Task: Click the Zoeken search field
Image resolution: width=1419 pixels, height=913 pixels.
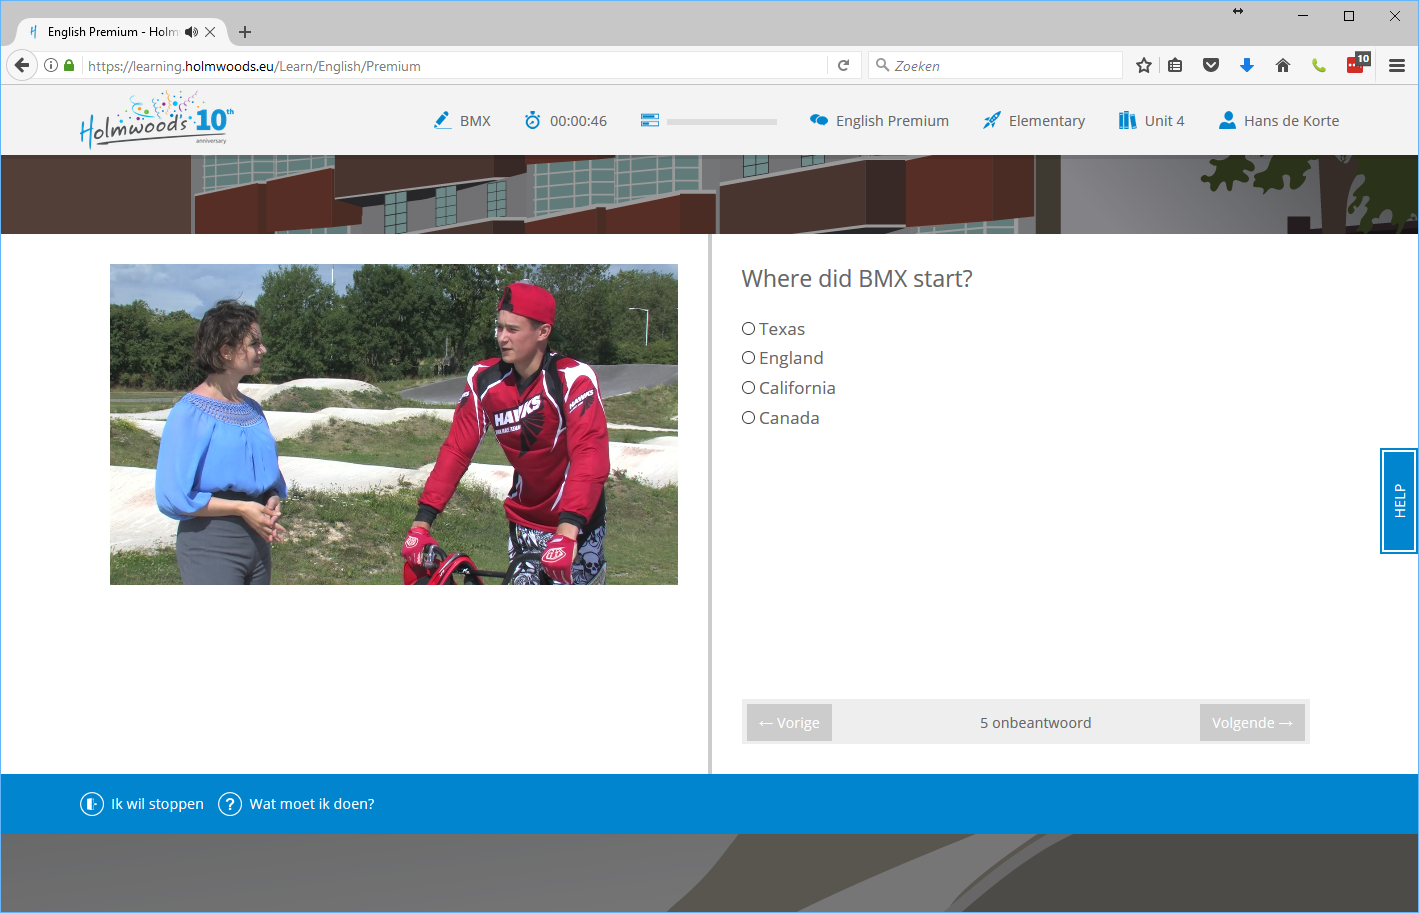Action: [995, 66]
